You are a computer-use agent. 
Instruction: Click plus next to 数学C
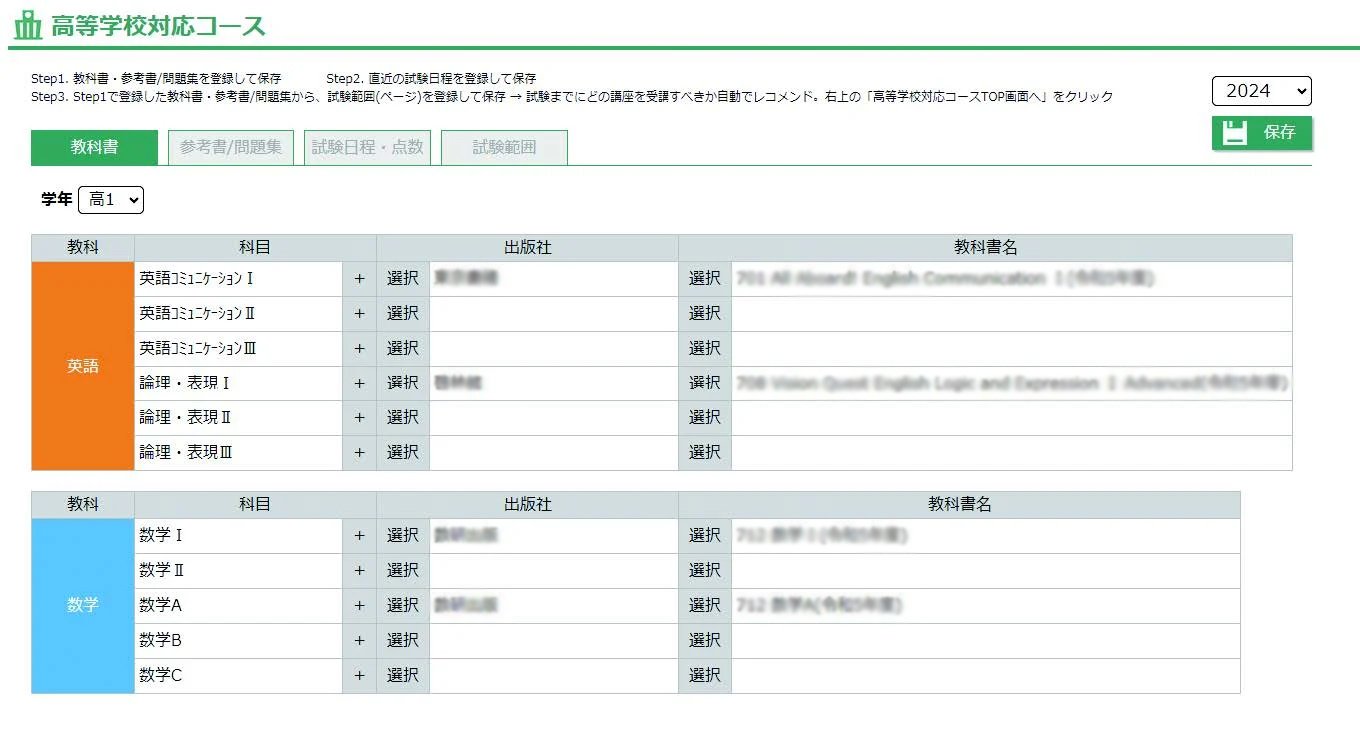(x=360, y=675)
